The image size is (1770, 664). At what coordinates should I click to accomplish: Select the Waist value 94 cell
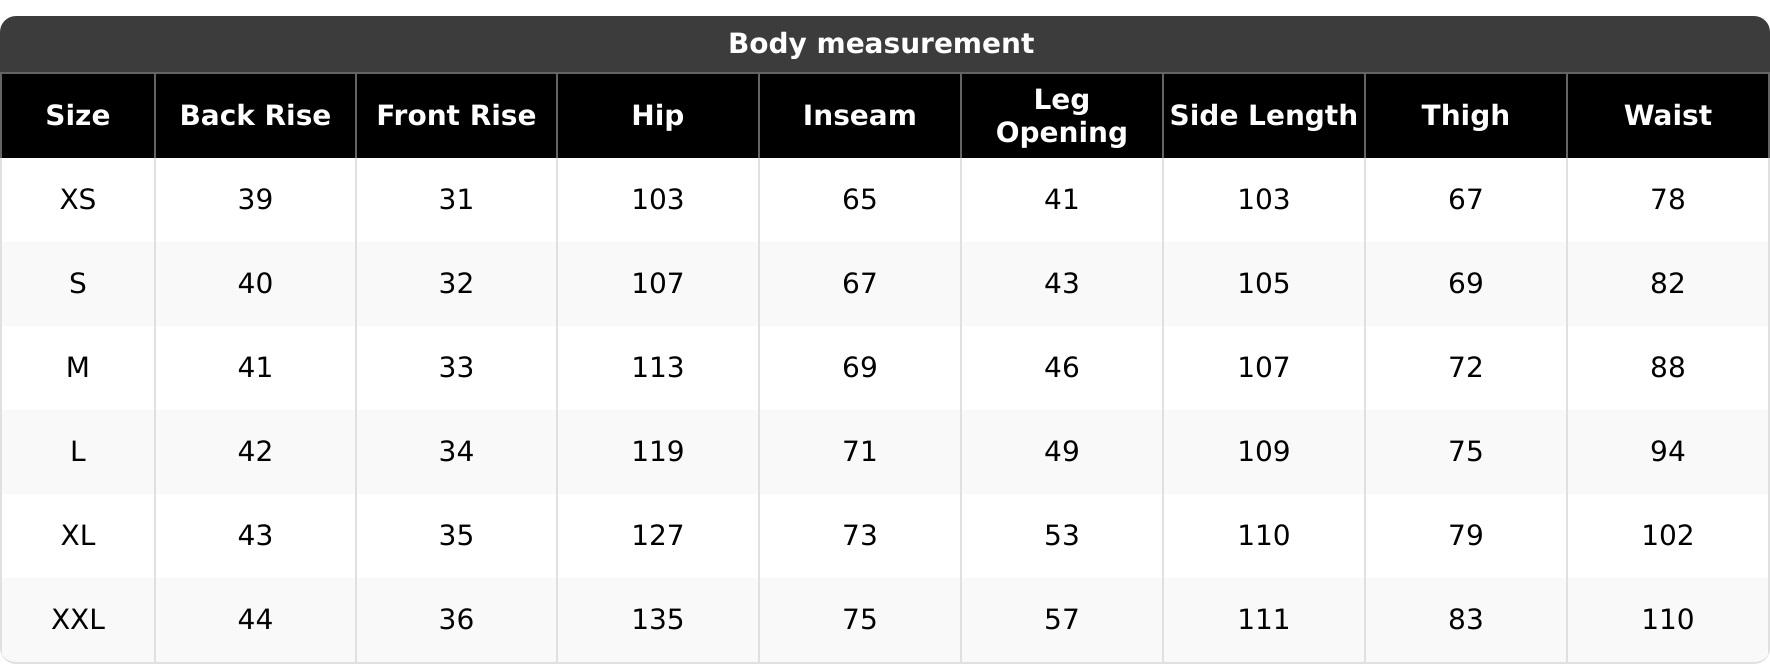(1667, 452)
